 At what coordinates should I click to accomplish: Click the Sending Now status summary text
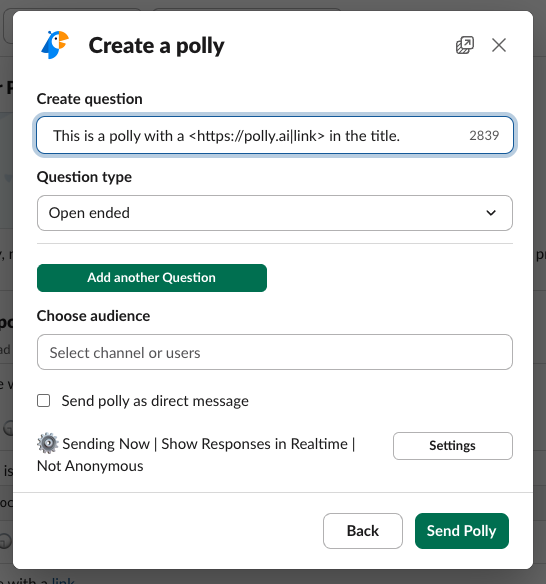(x=196, y=455)
